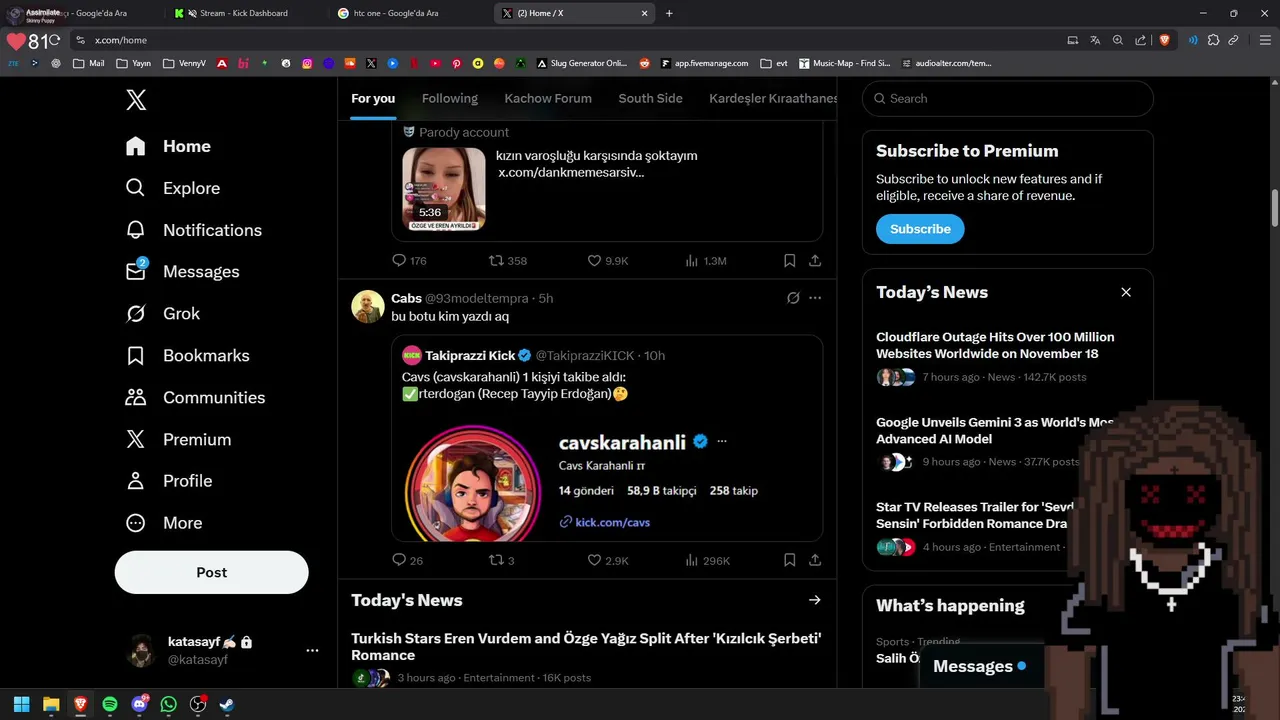1280x720 pixels.
Task: Open the kick.com/cavs link
Action: [612, 522]
